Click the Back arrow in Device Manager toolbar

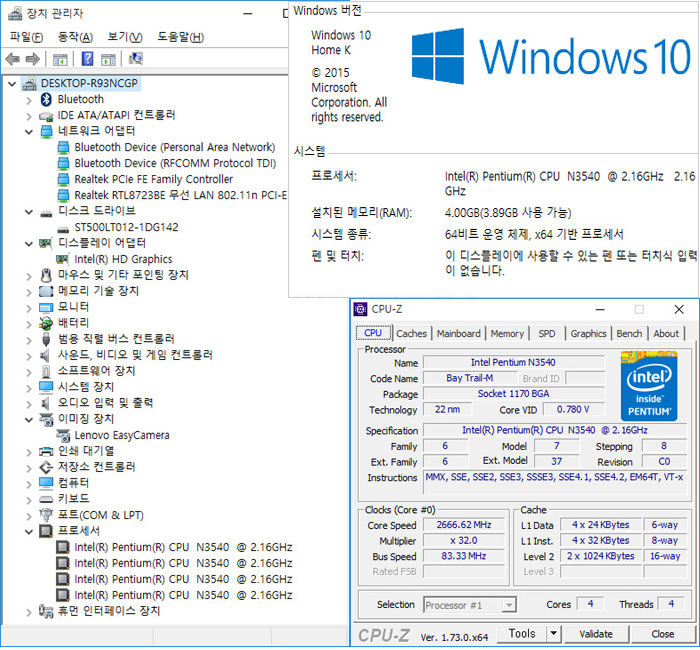click(12, 59)
